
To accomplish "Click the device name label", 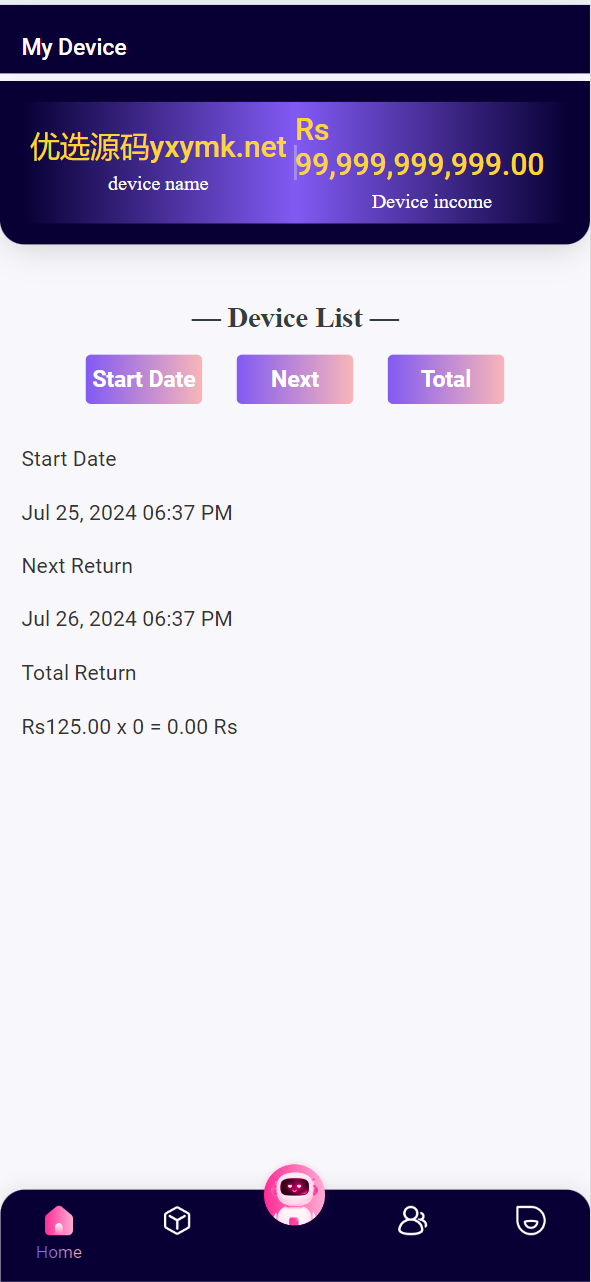I will point(158,183).
